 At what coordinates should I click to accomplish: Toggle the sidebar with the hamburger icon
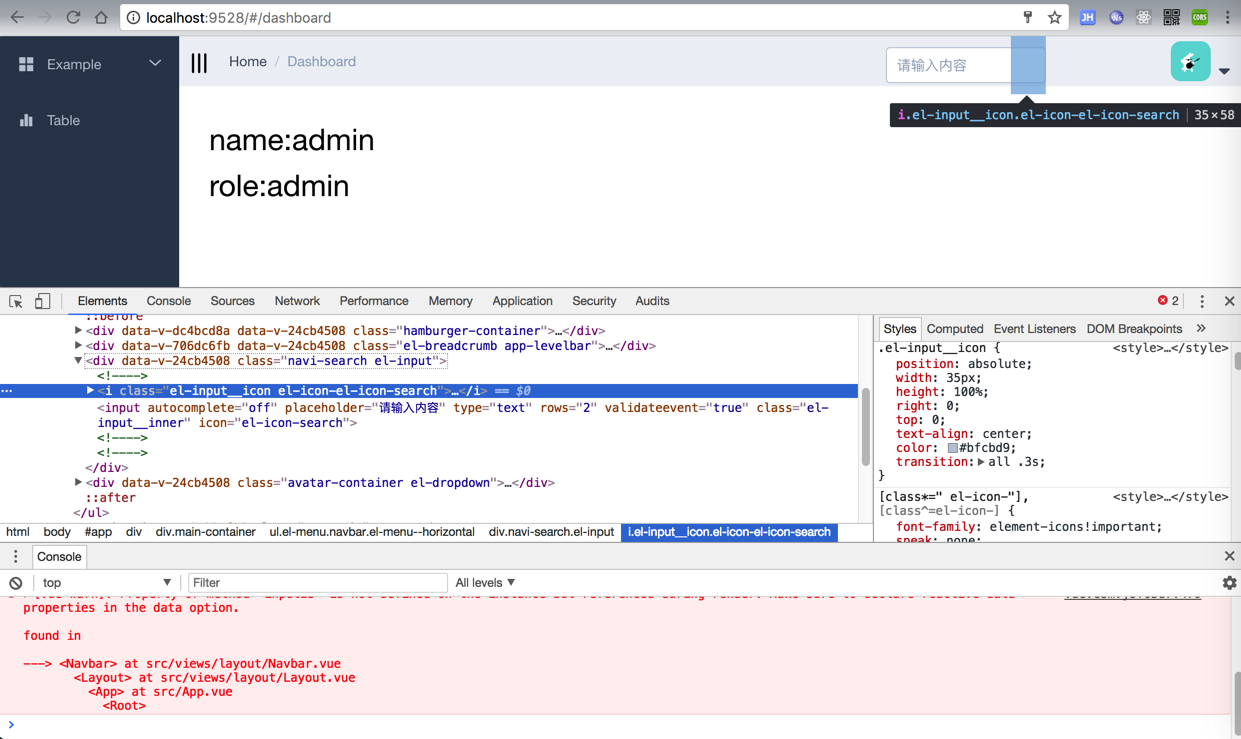pos(199,63)
